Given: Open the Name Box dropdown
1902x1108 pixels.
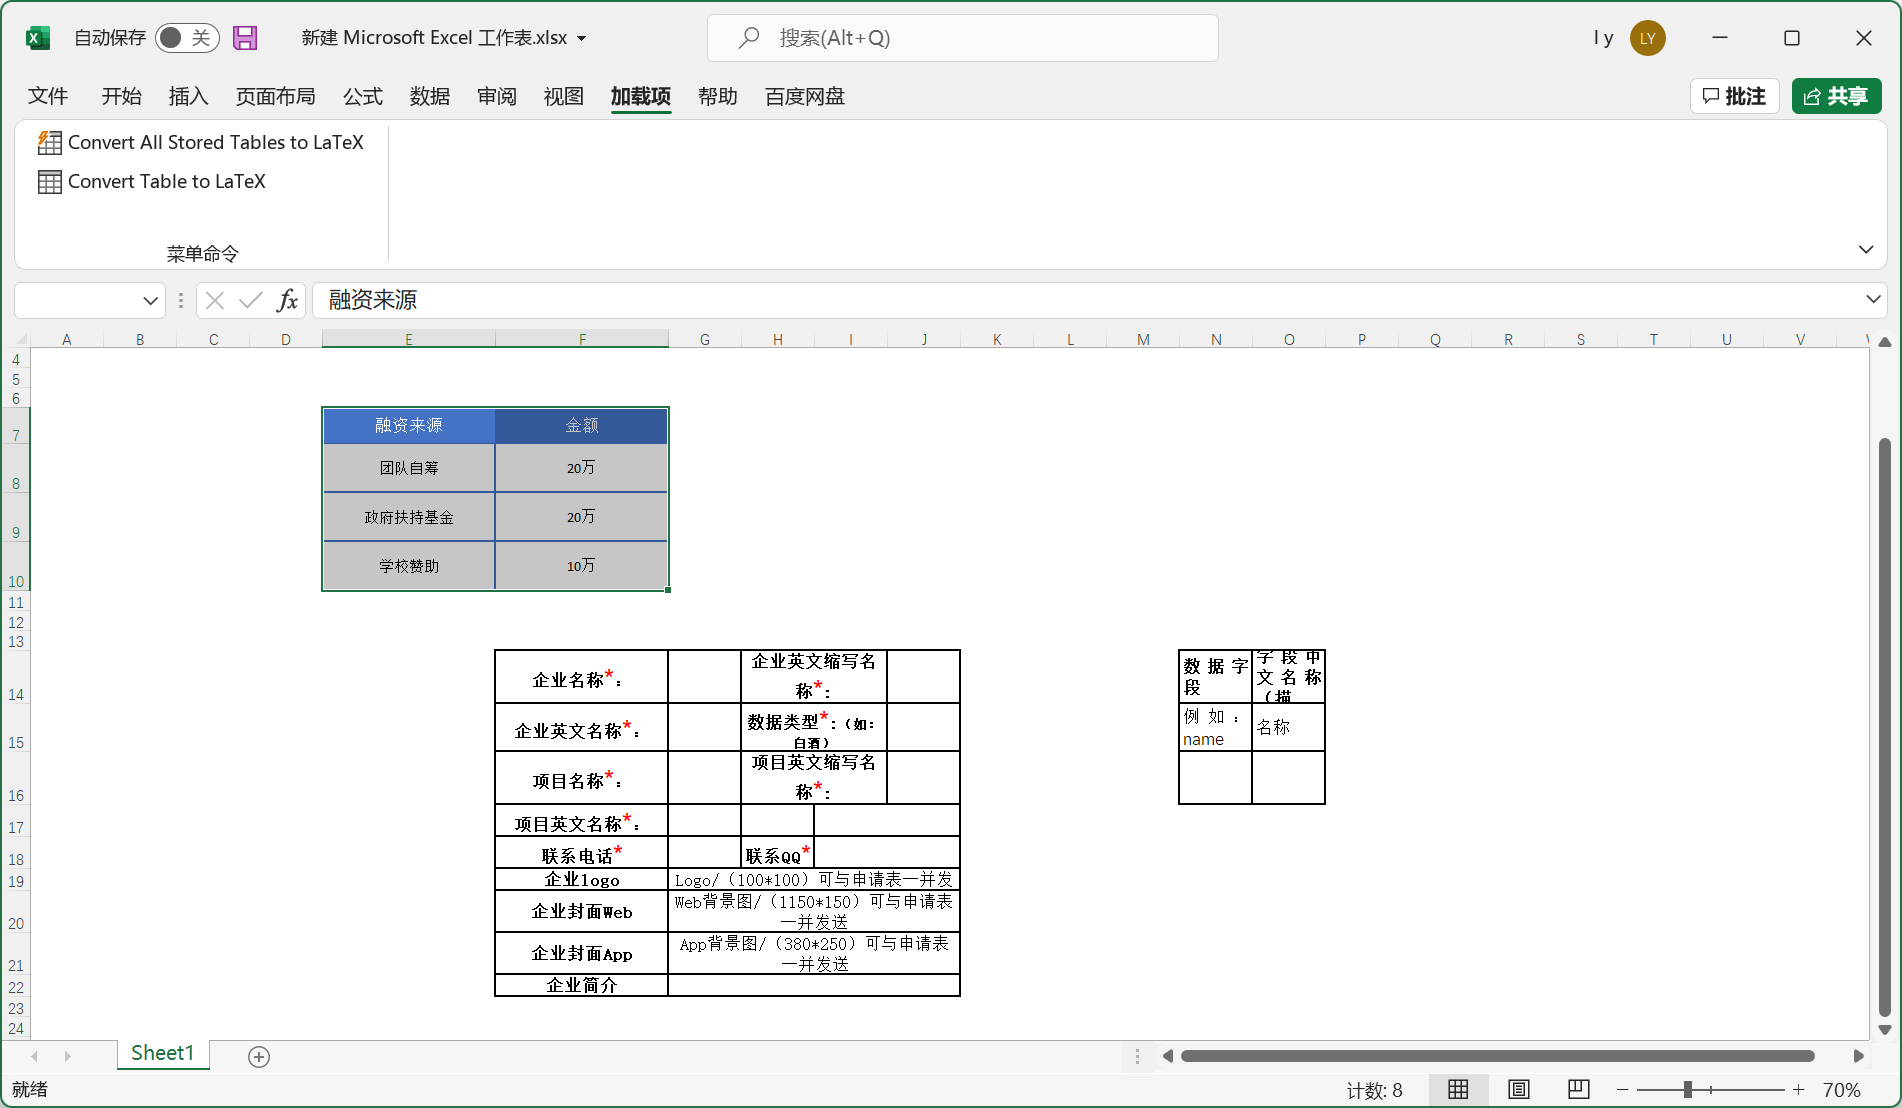Looking at the screenshot, I should [x=150, y=300].
